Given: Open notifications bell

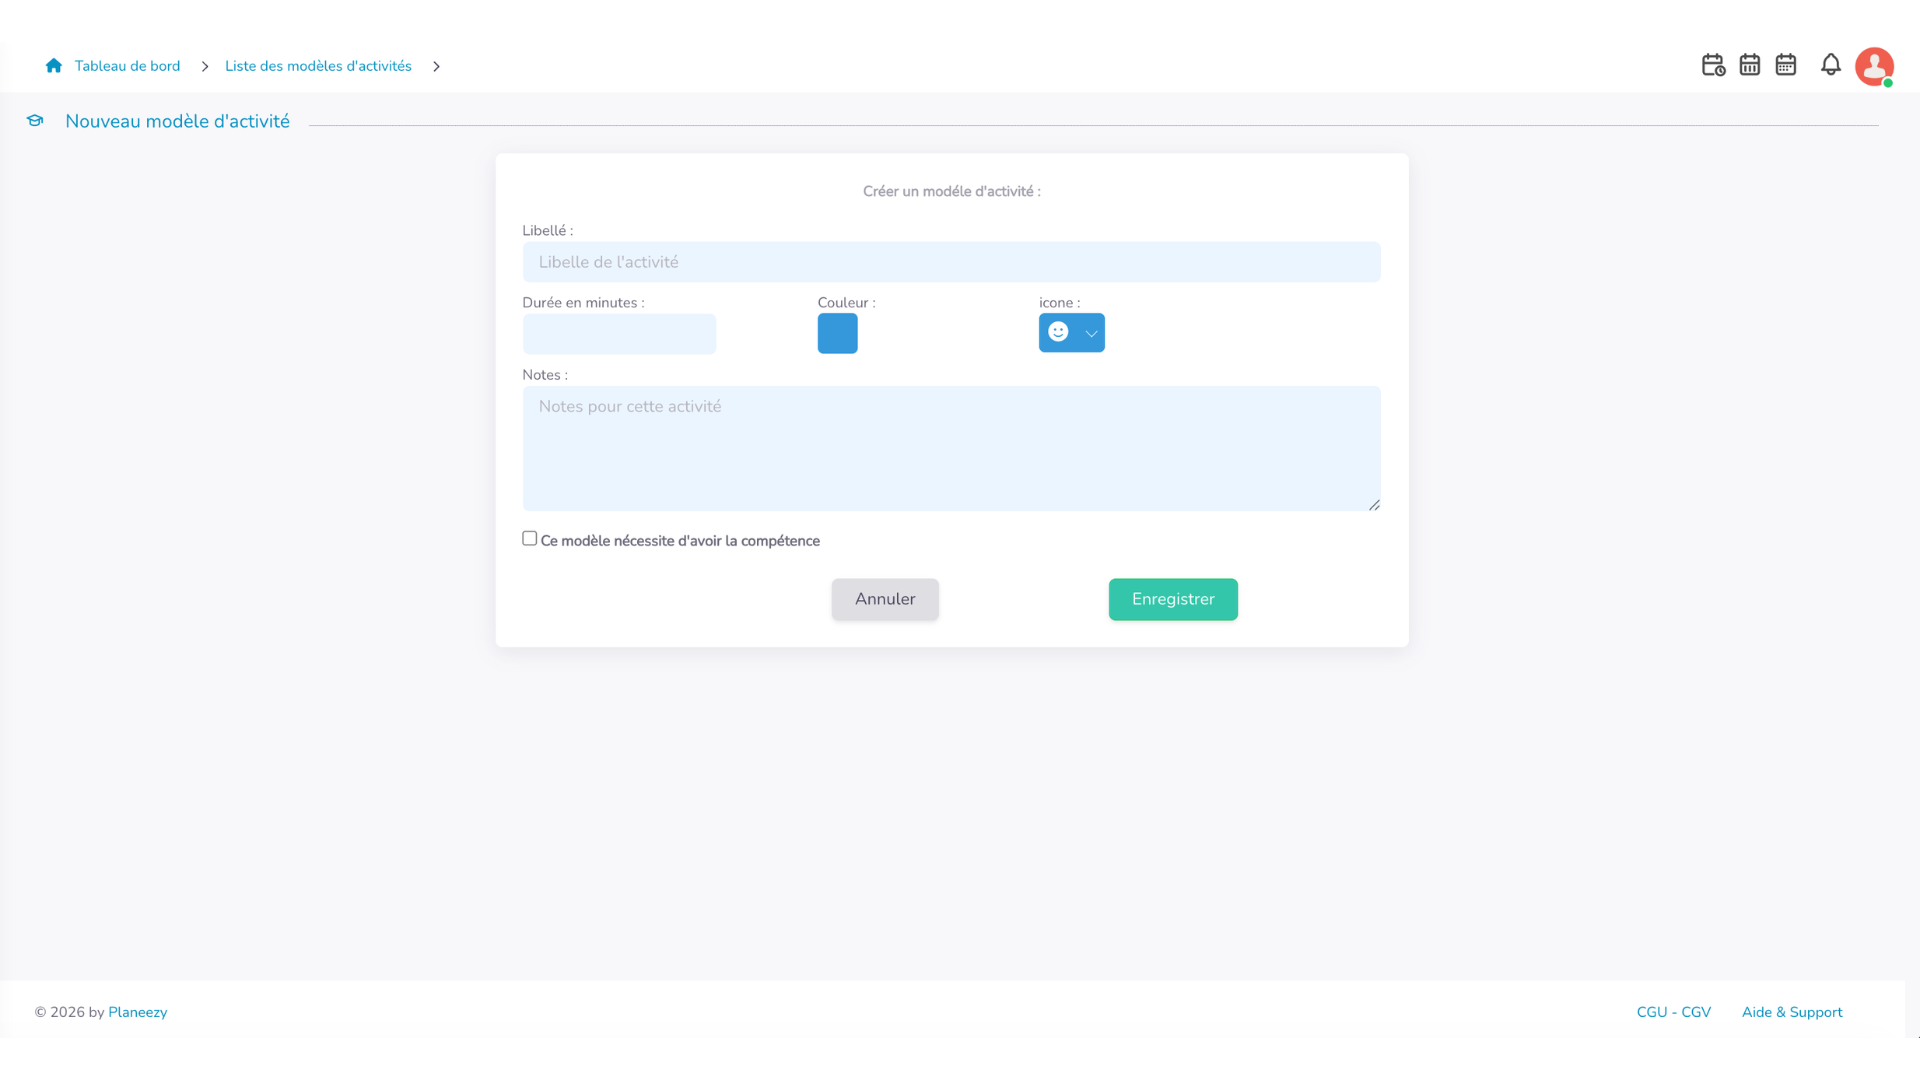Looking at the screenshot, I should click(1830, 65).
